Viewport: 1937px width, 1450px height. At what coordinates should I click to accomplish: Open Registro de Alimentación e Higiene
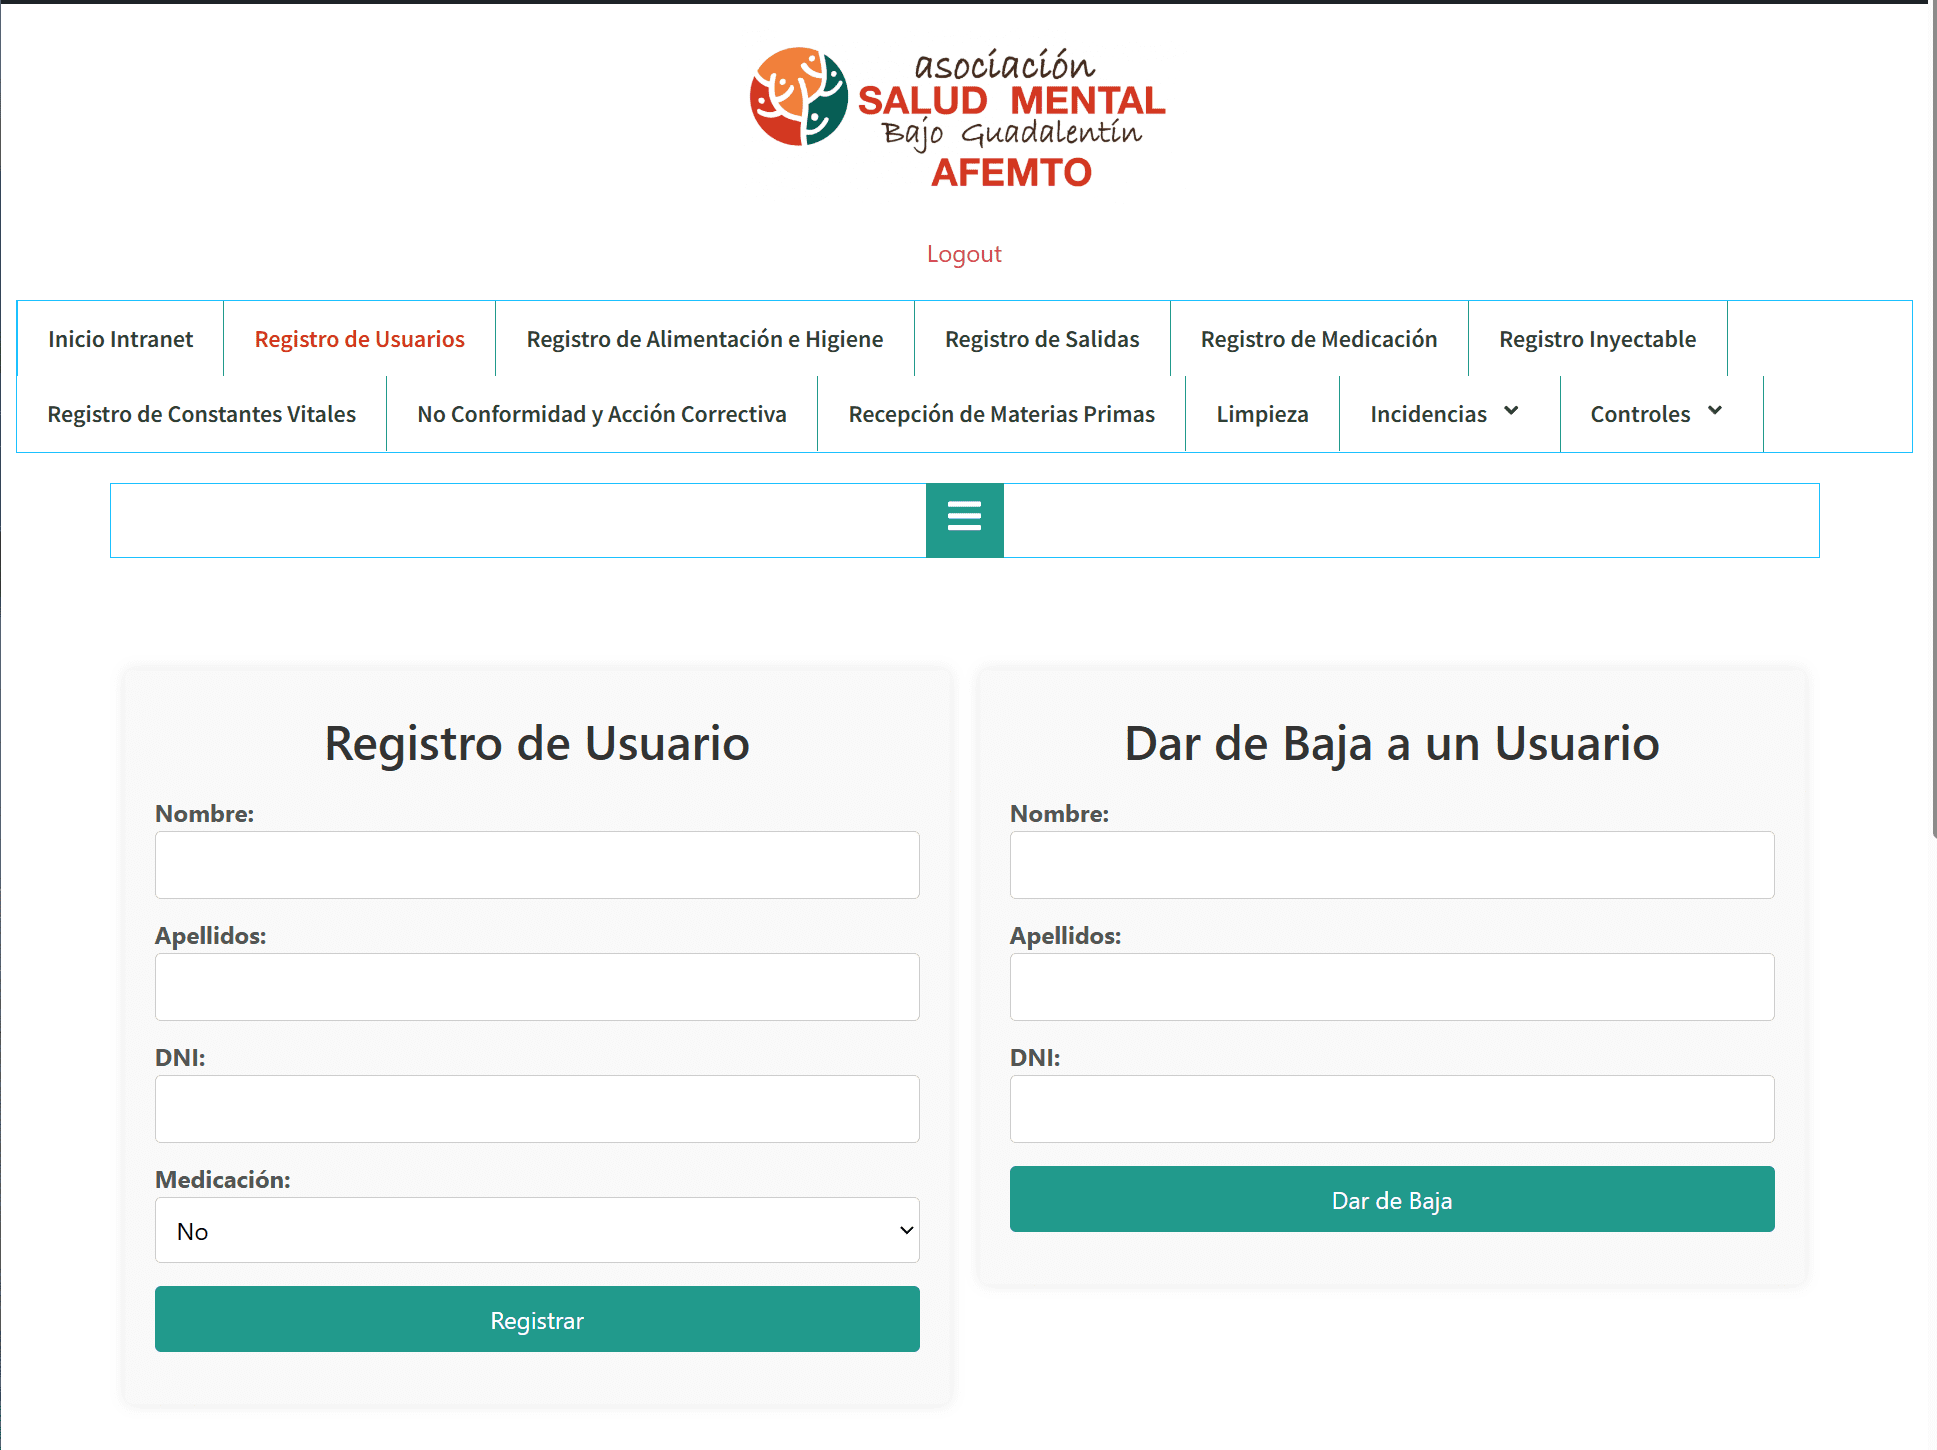click(704, 339)
